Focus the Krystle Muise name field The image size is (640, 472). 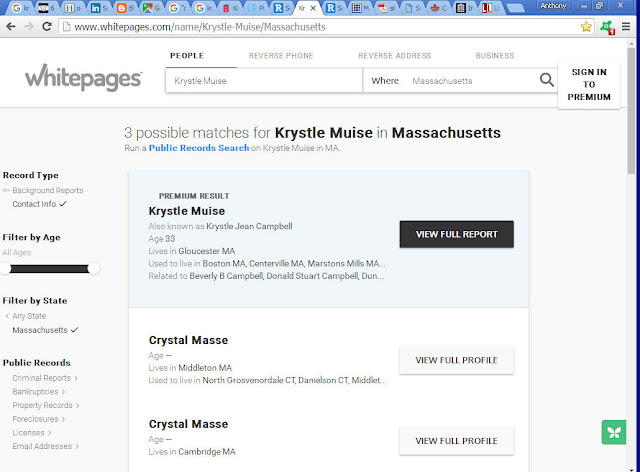pyautogui.click(x=264, y=80)
